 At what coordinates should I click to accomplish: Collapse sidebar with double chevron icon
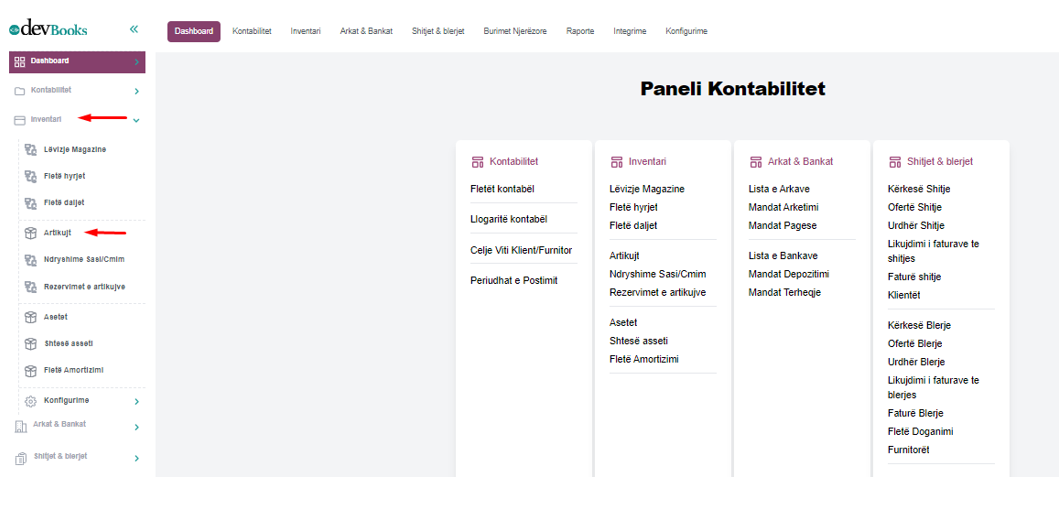[134, 29]
